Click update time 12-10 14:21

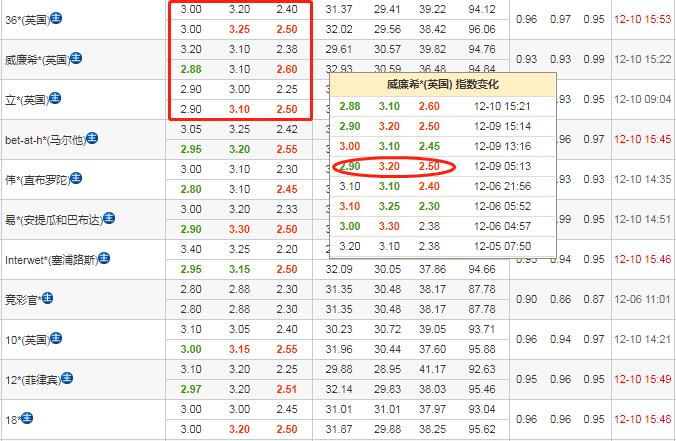pyautogui.click(x=642, y=339)
